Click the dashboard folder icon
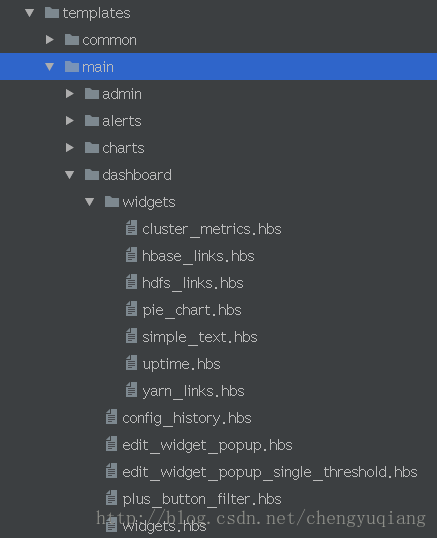The width and height of the screenshot is (437, 538). coord(92,175)
